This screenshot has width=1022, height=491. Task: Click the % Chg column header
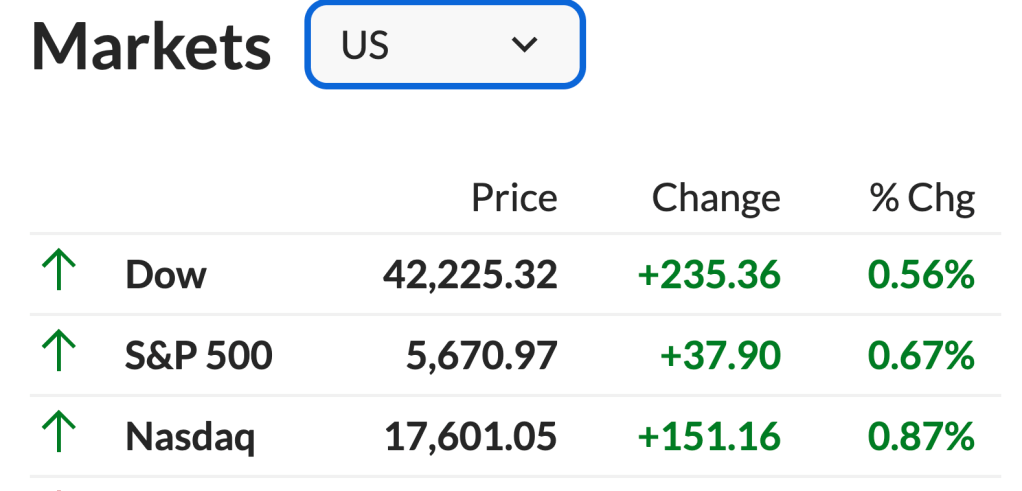pyautogui.click(x=921, y=198)
